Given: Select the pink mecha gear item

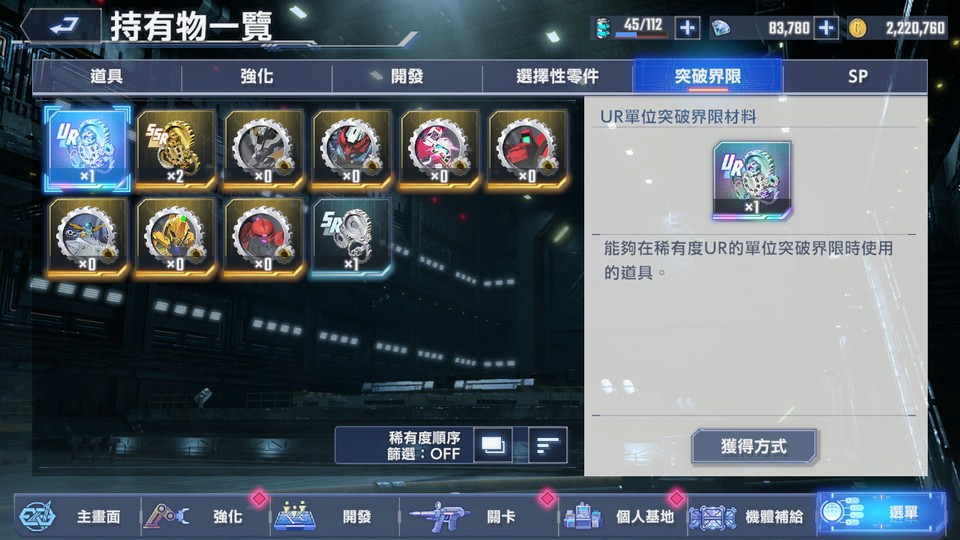Looking at the screenshot, I should 439,149.
